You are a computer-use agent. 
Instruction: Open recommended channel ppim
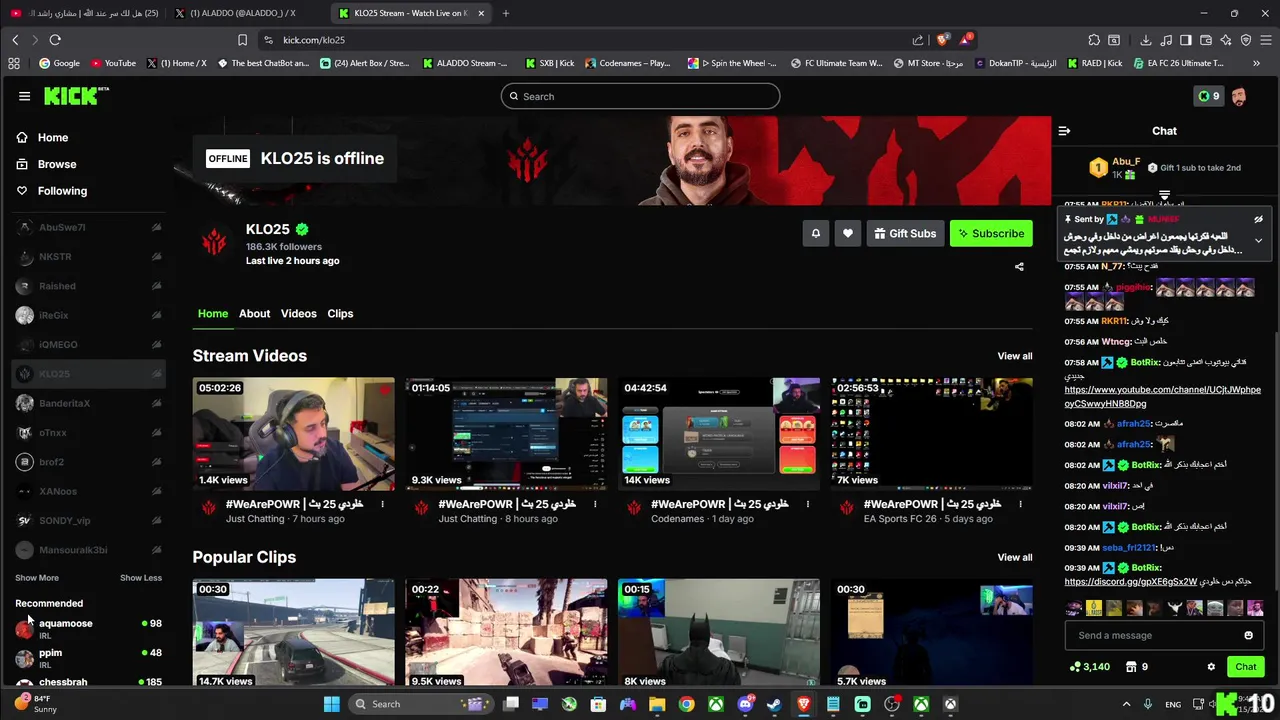pos(88,657)
